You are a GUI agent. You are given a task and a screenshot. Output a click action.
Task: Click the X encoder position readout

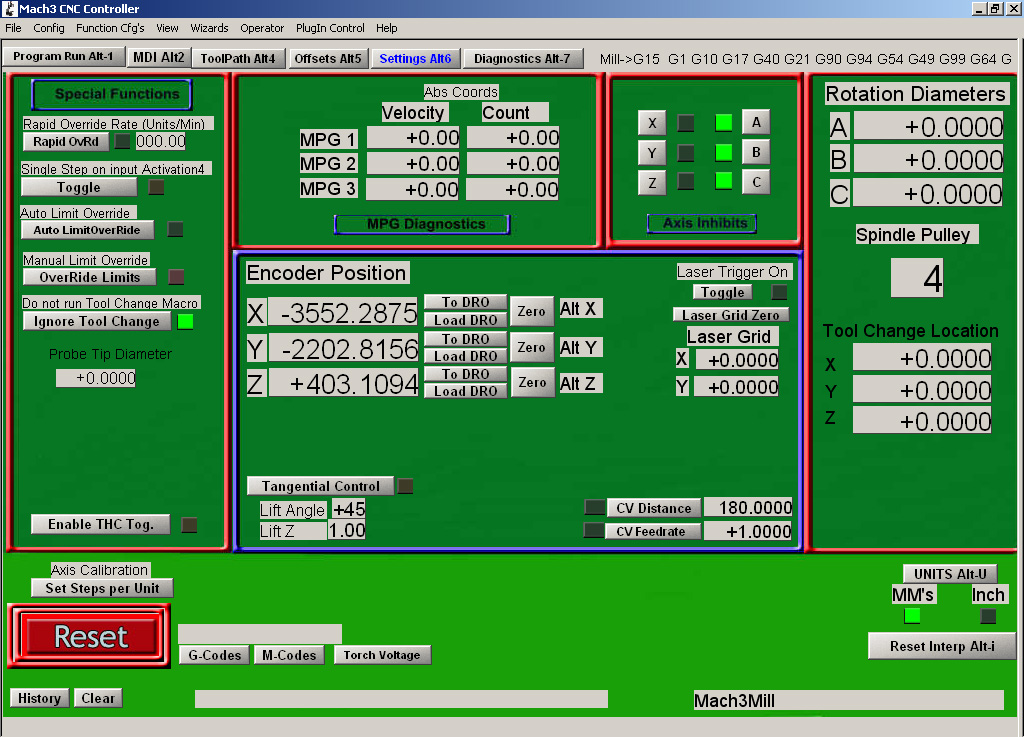click(343, 313)
